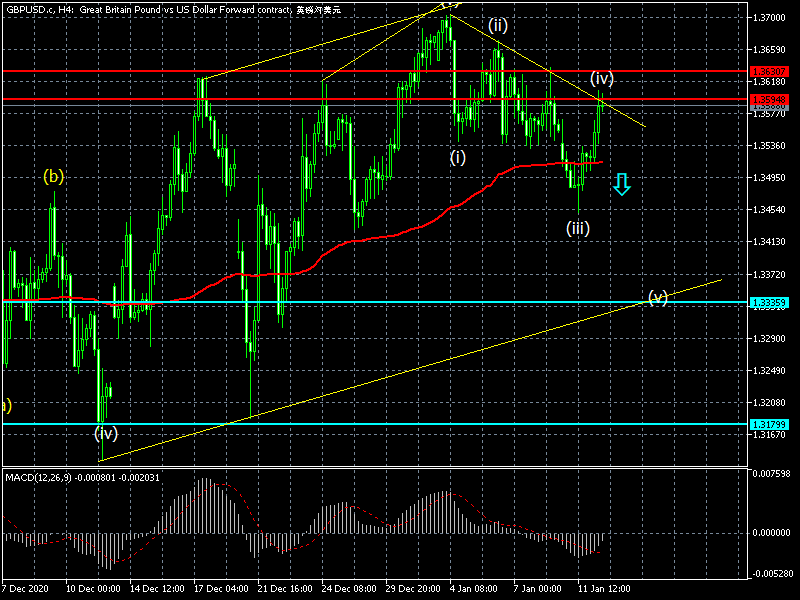Click the red 1.35948 price tag
The width and height of the screenshot is (800, 600).
point(769,99)
